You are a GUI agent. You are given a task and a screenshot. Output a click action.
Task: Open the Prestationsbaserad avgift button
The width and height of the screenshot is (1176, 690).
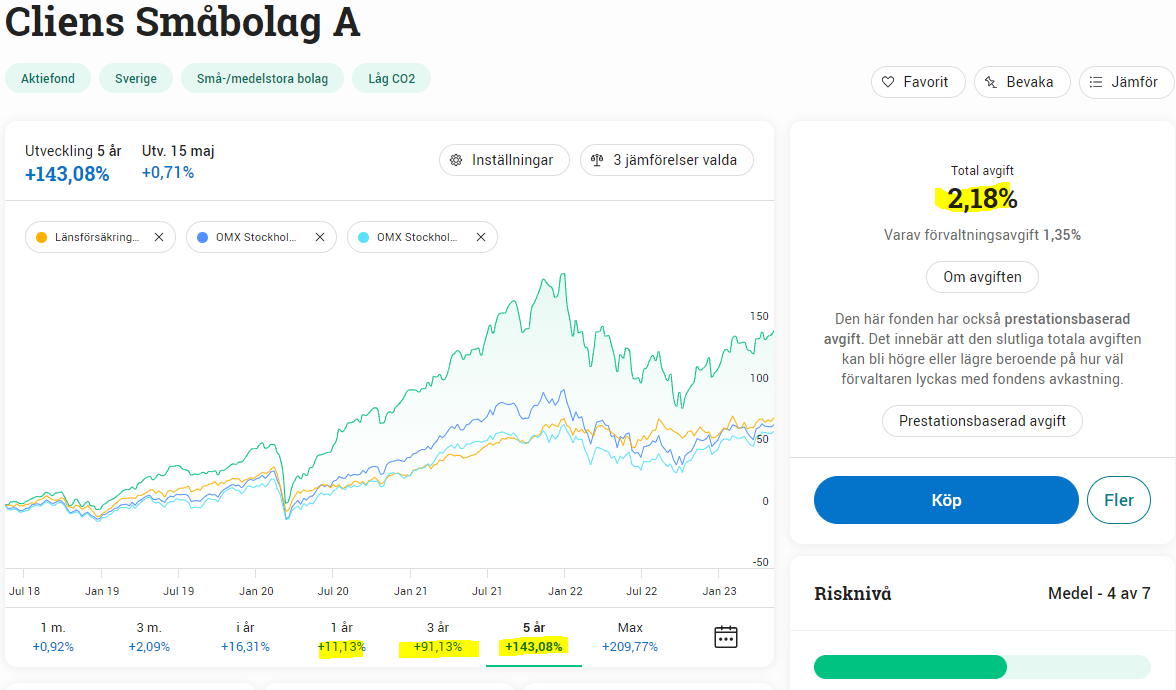click(x=982, y=421)
